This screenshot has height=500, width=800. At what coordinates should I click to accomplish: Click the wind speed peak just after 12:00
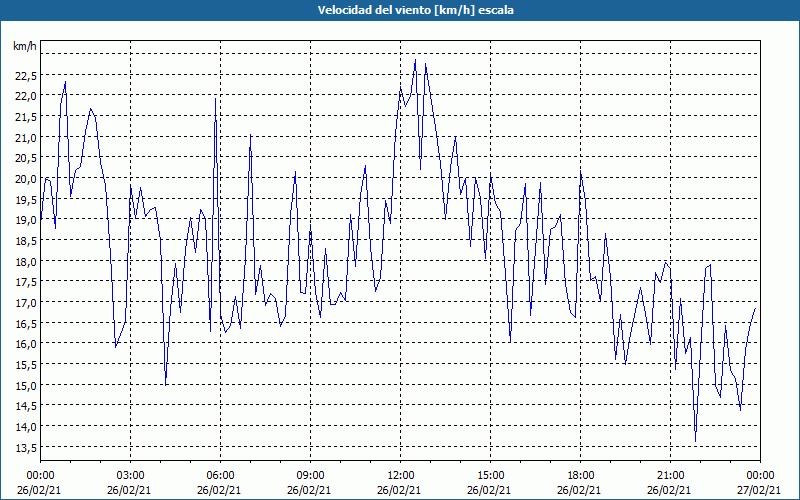415,60
